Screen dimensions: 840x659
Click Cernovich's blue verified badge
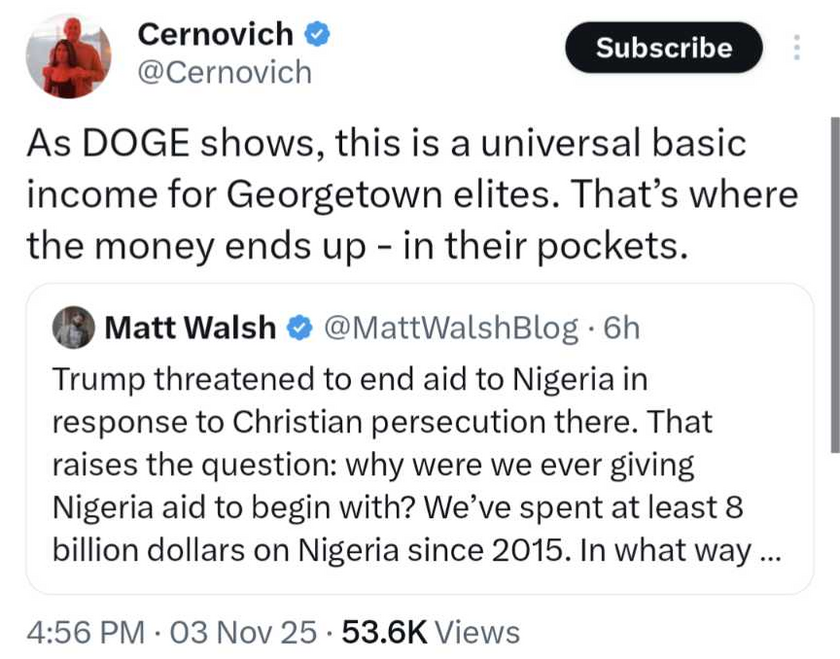(x=317, y=34)
